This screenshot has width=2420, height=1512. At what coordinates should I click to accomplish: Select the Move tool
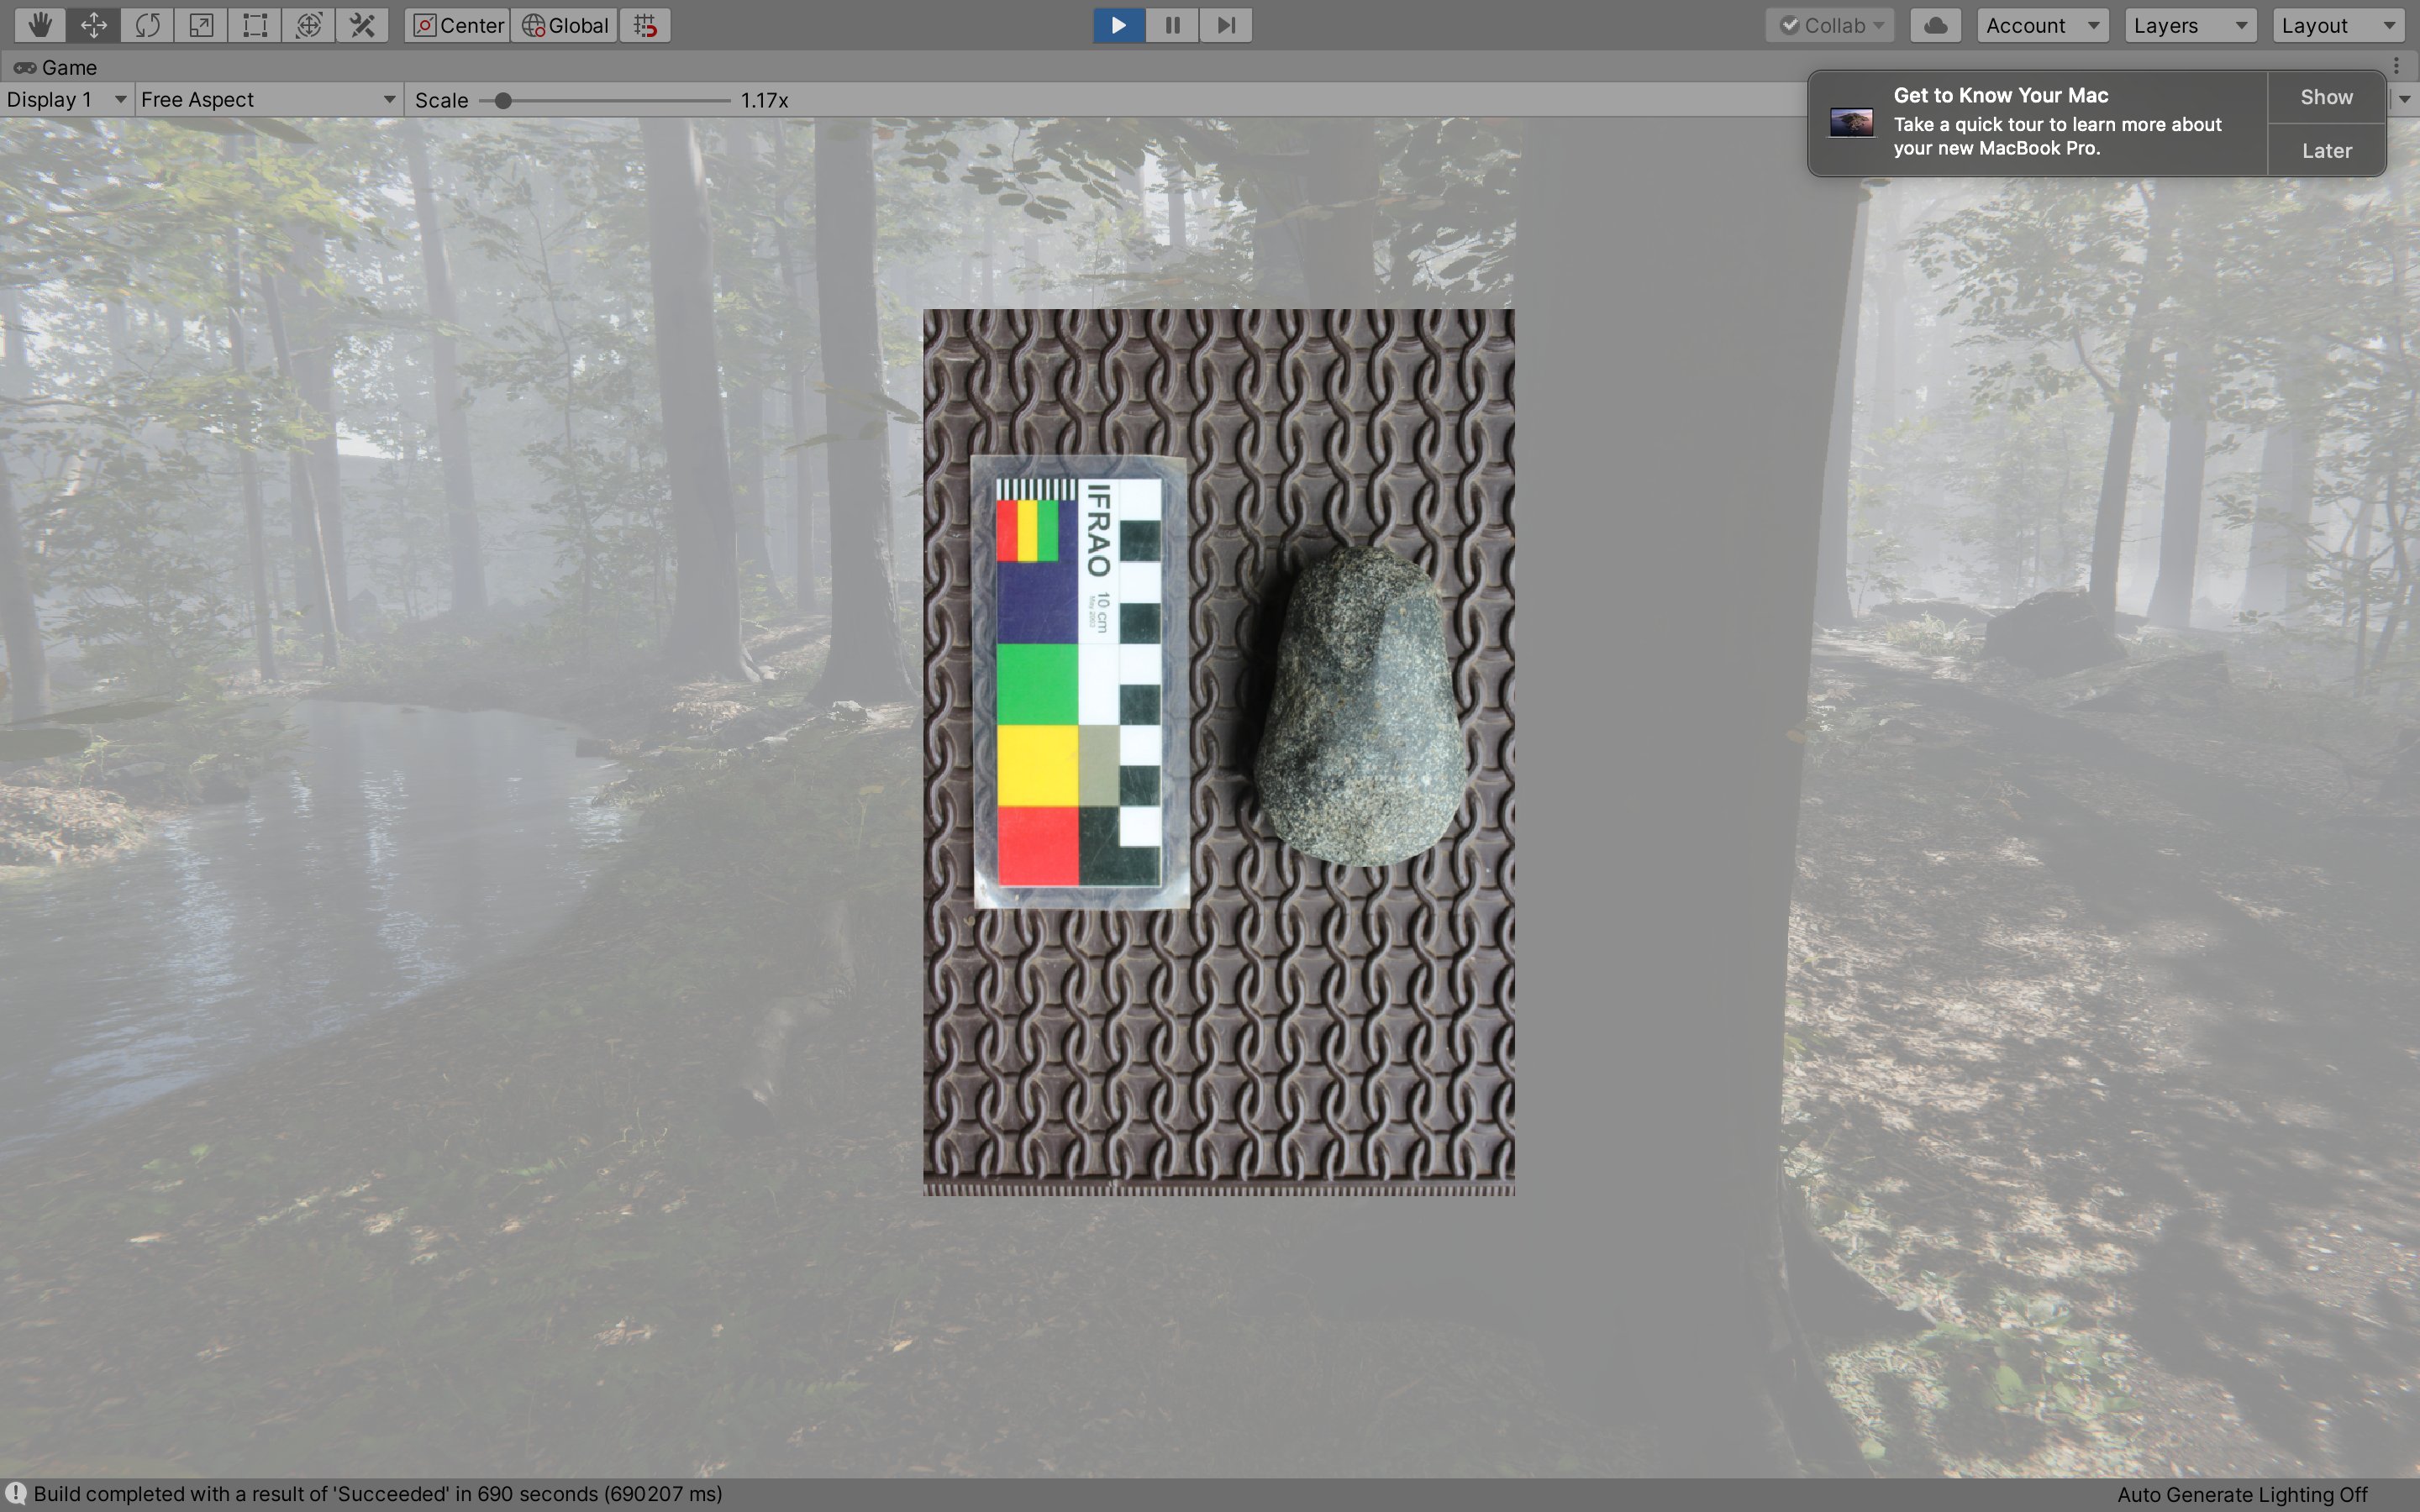tap(94, 25)
